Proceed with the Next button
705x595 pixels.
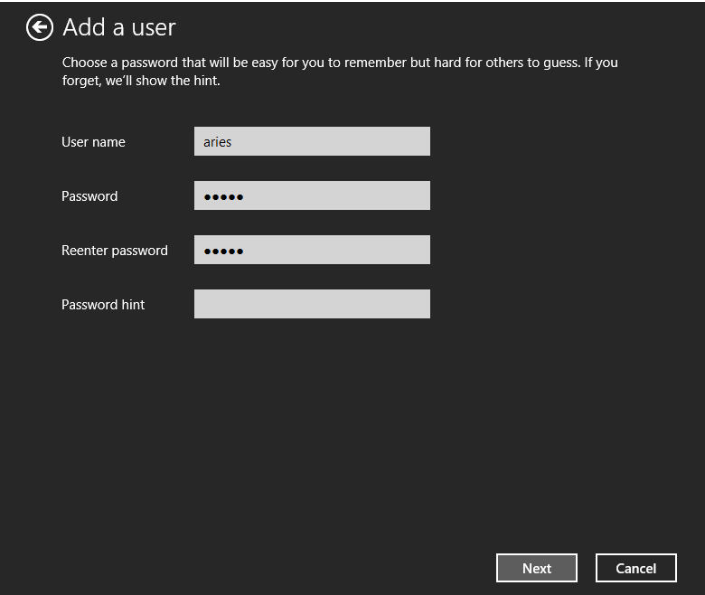[x=536, y=568]
